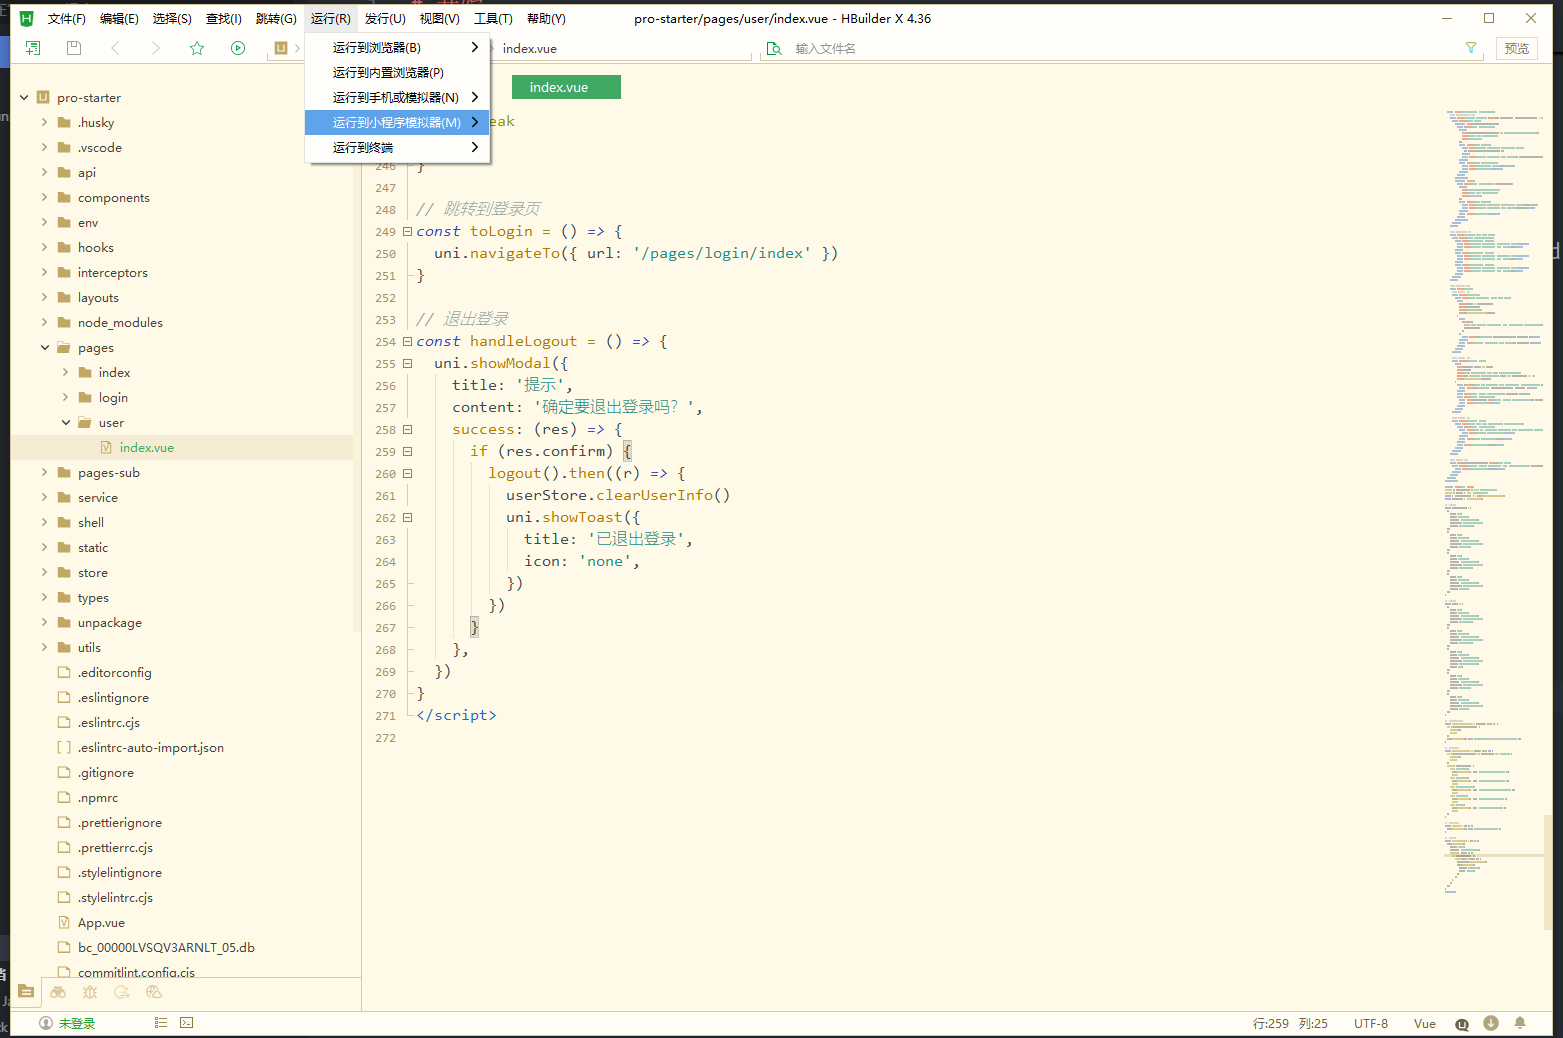Click the user avatar icon in status bar
Viewport: 1563px width, 1038px height.
[x=46, y=1023]
